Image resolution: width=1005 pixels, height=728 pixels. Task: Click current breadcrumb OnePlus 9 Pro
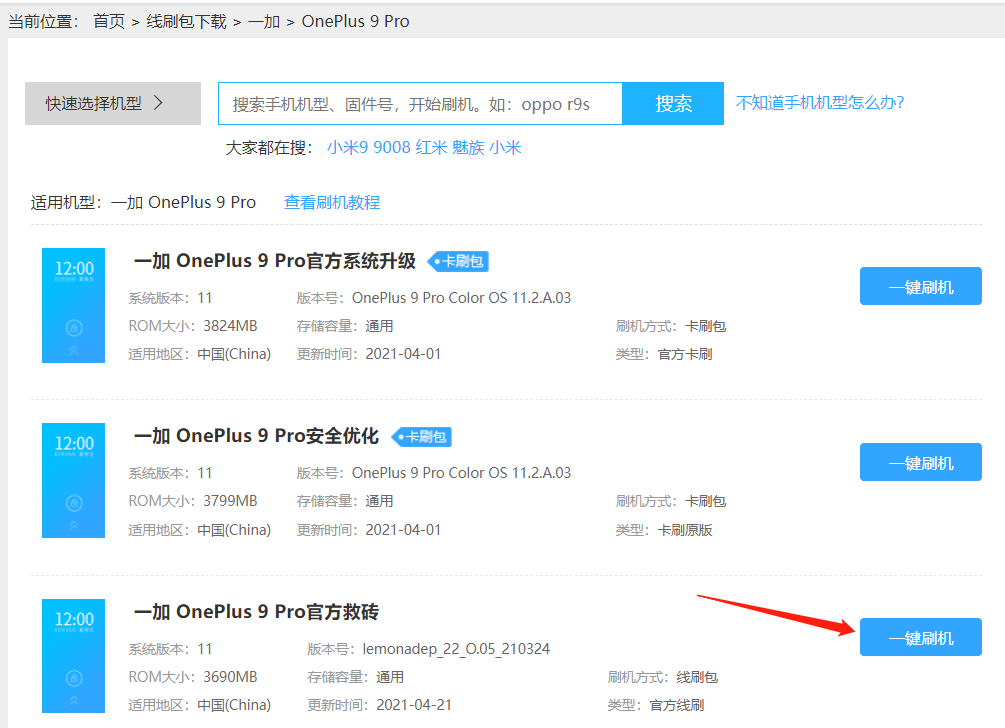pos(356,21)
